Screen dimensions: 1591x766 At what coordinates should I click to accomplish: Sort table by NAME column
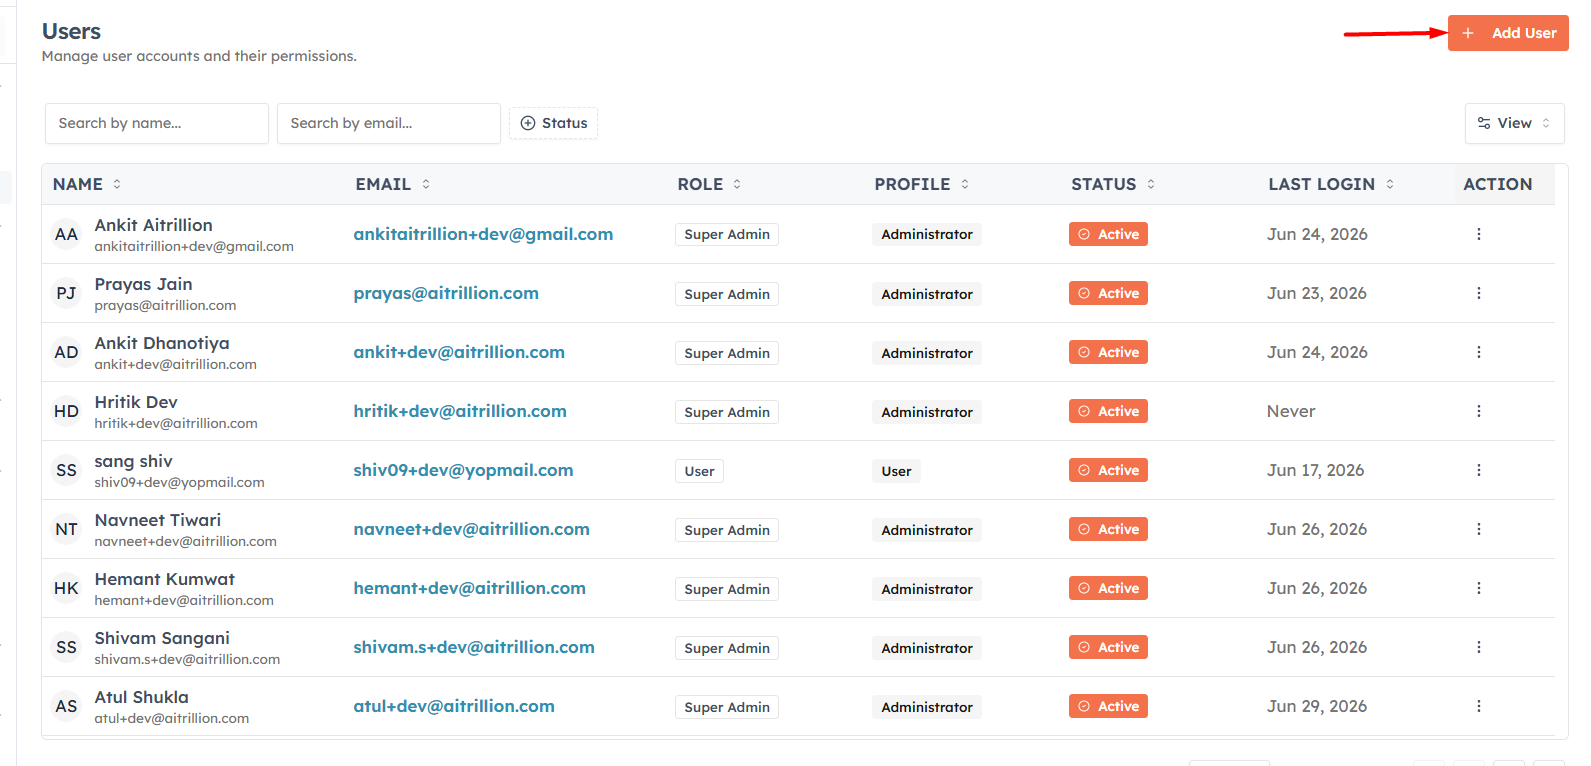(x=87, y=184)
